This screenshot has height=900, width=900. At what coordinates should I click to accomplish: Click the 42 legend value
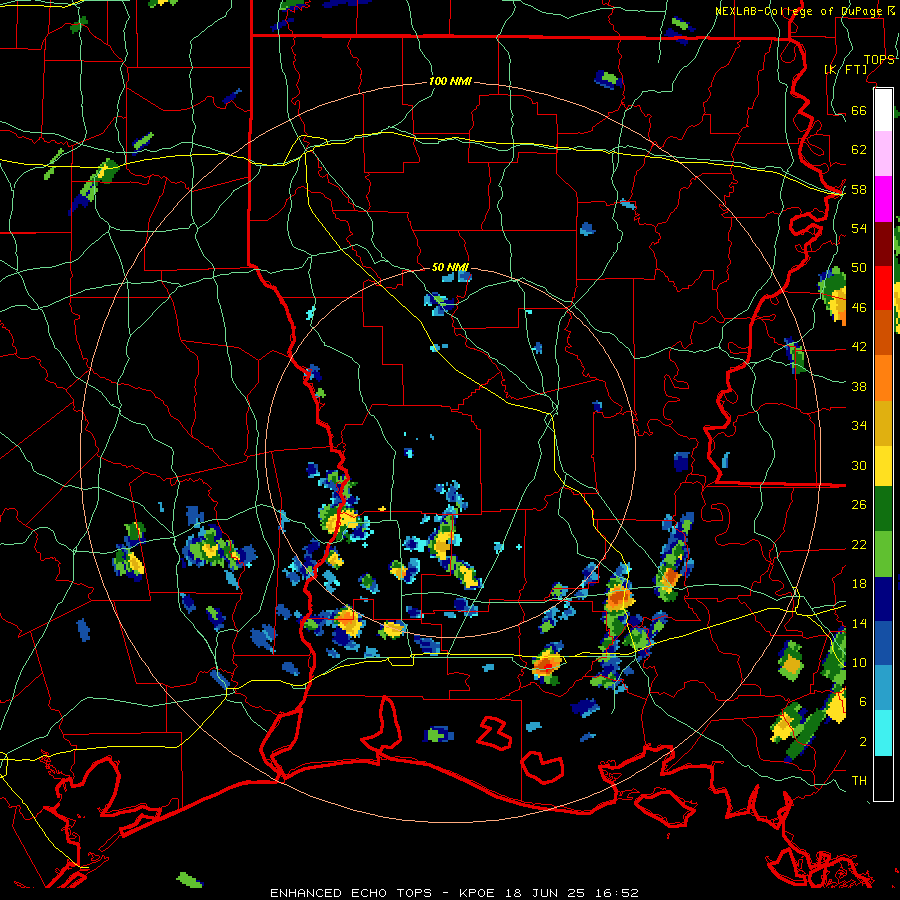point(859,347)
